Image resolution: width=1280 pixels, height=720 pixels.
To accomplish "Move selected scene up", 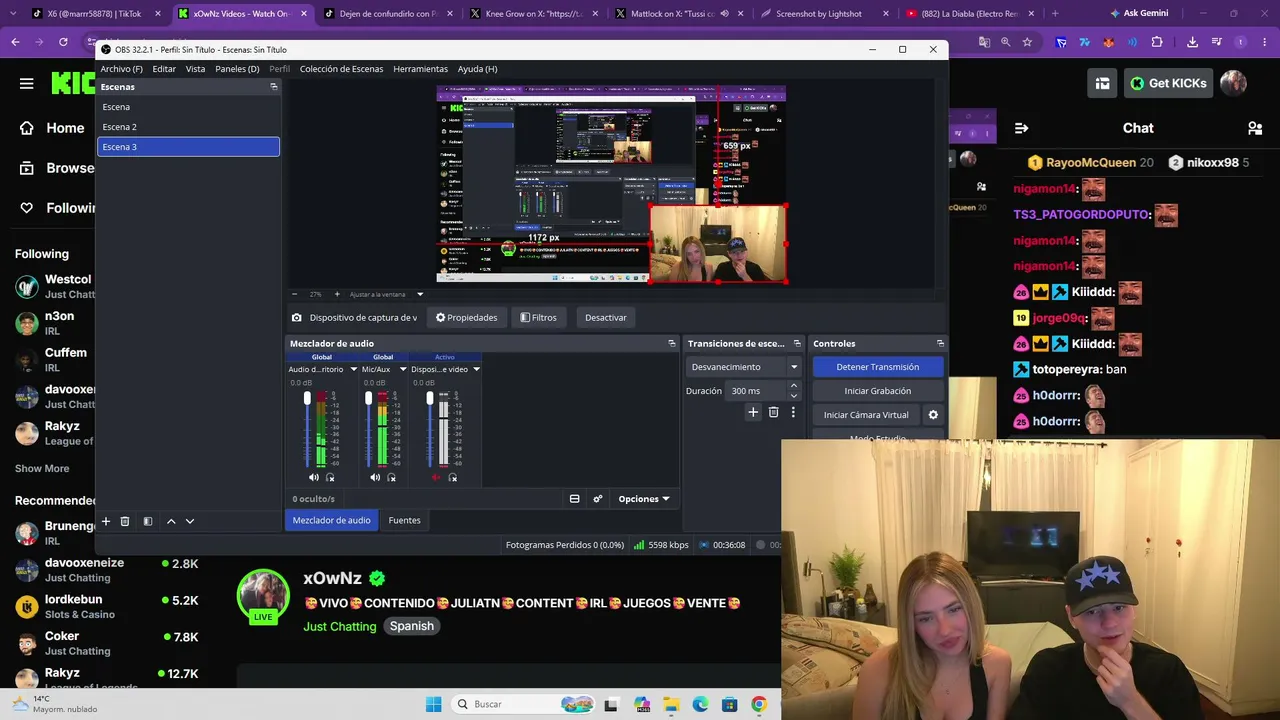I will (x=171, y=521).
